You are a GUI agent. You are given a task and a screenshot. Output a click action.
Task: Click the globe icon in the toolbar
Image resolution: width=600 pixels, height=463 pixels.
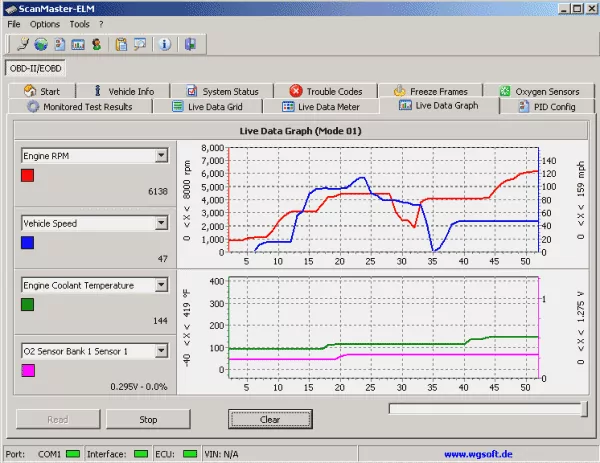[40, 45]
